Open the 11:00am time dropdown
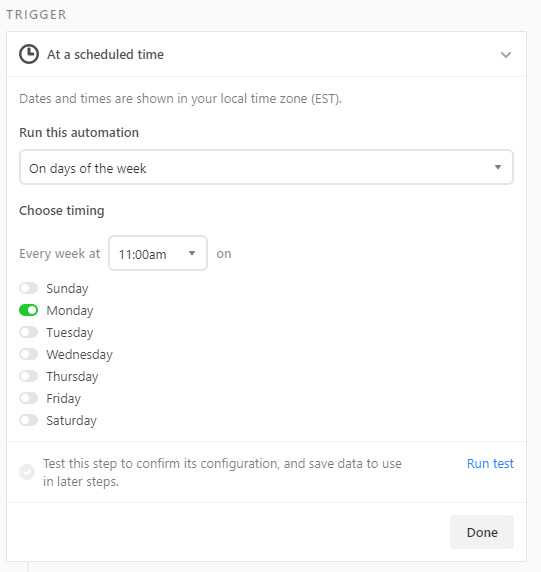541x572 pixels. point(158,253)
